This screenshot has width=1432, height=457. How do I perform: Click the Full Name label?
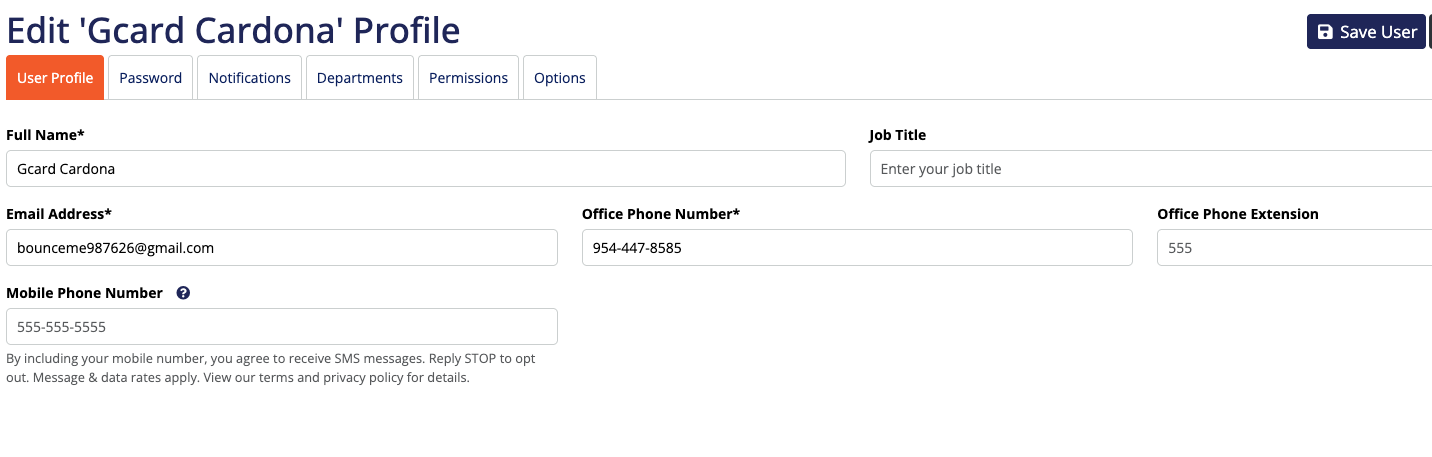pos(45,135)
